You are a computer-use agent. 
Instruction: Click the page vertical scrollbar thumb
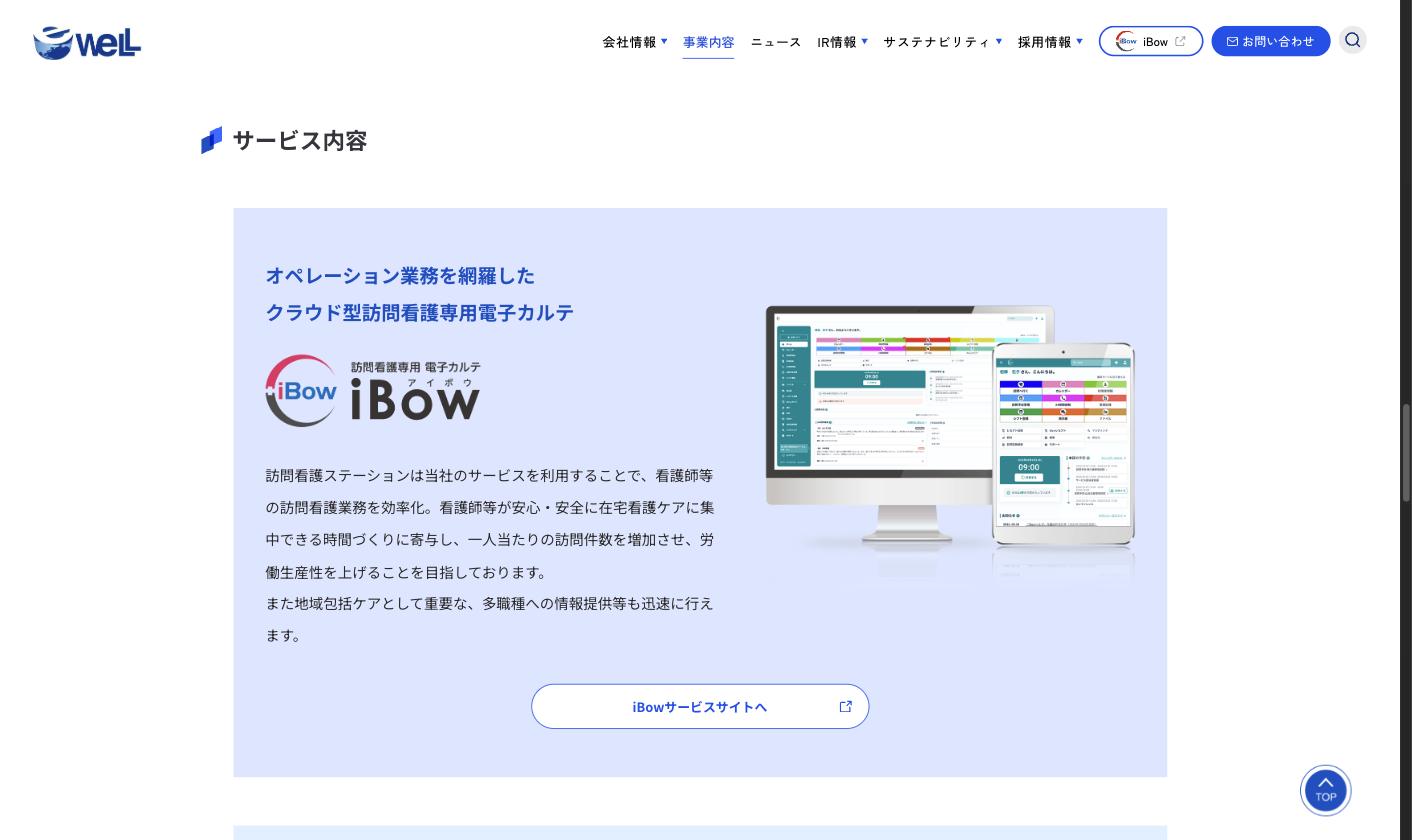click(1405, 452)
